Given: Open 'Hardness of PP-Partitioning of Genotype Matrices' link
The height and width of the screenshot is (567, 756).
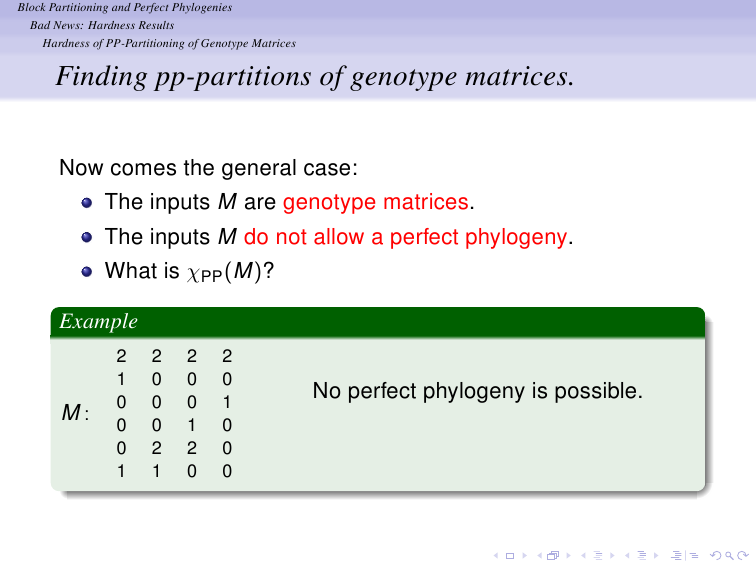Looking at the screenshot, I should (x=169, y=43).
